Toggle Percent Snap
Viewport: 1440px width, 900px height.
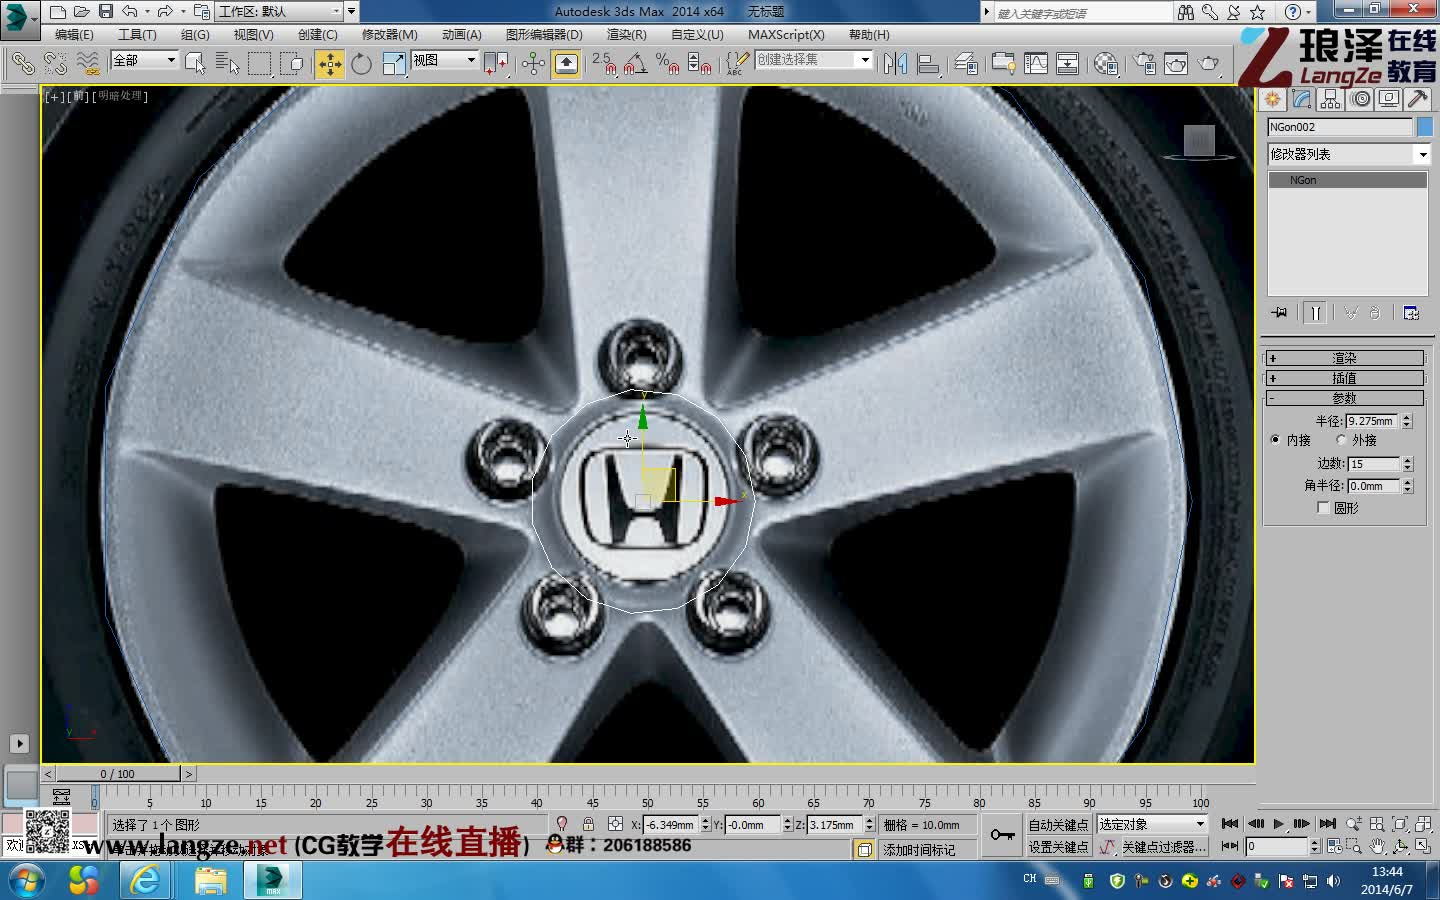pyautogui.click(x=667, y=63)
